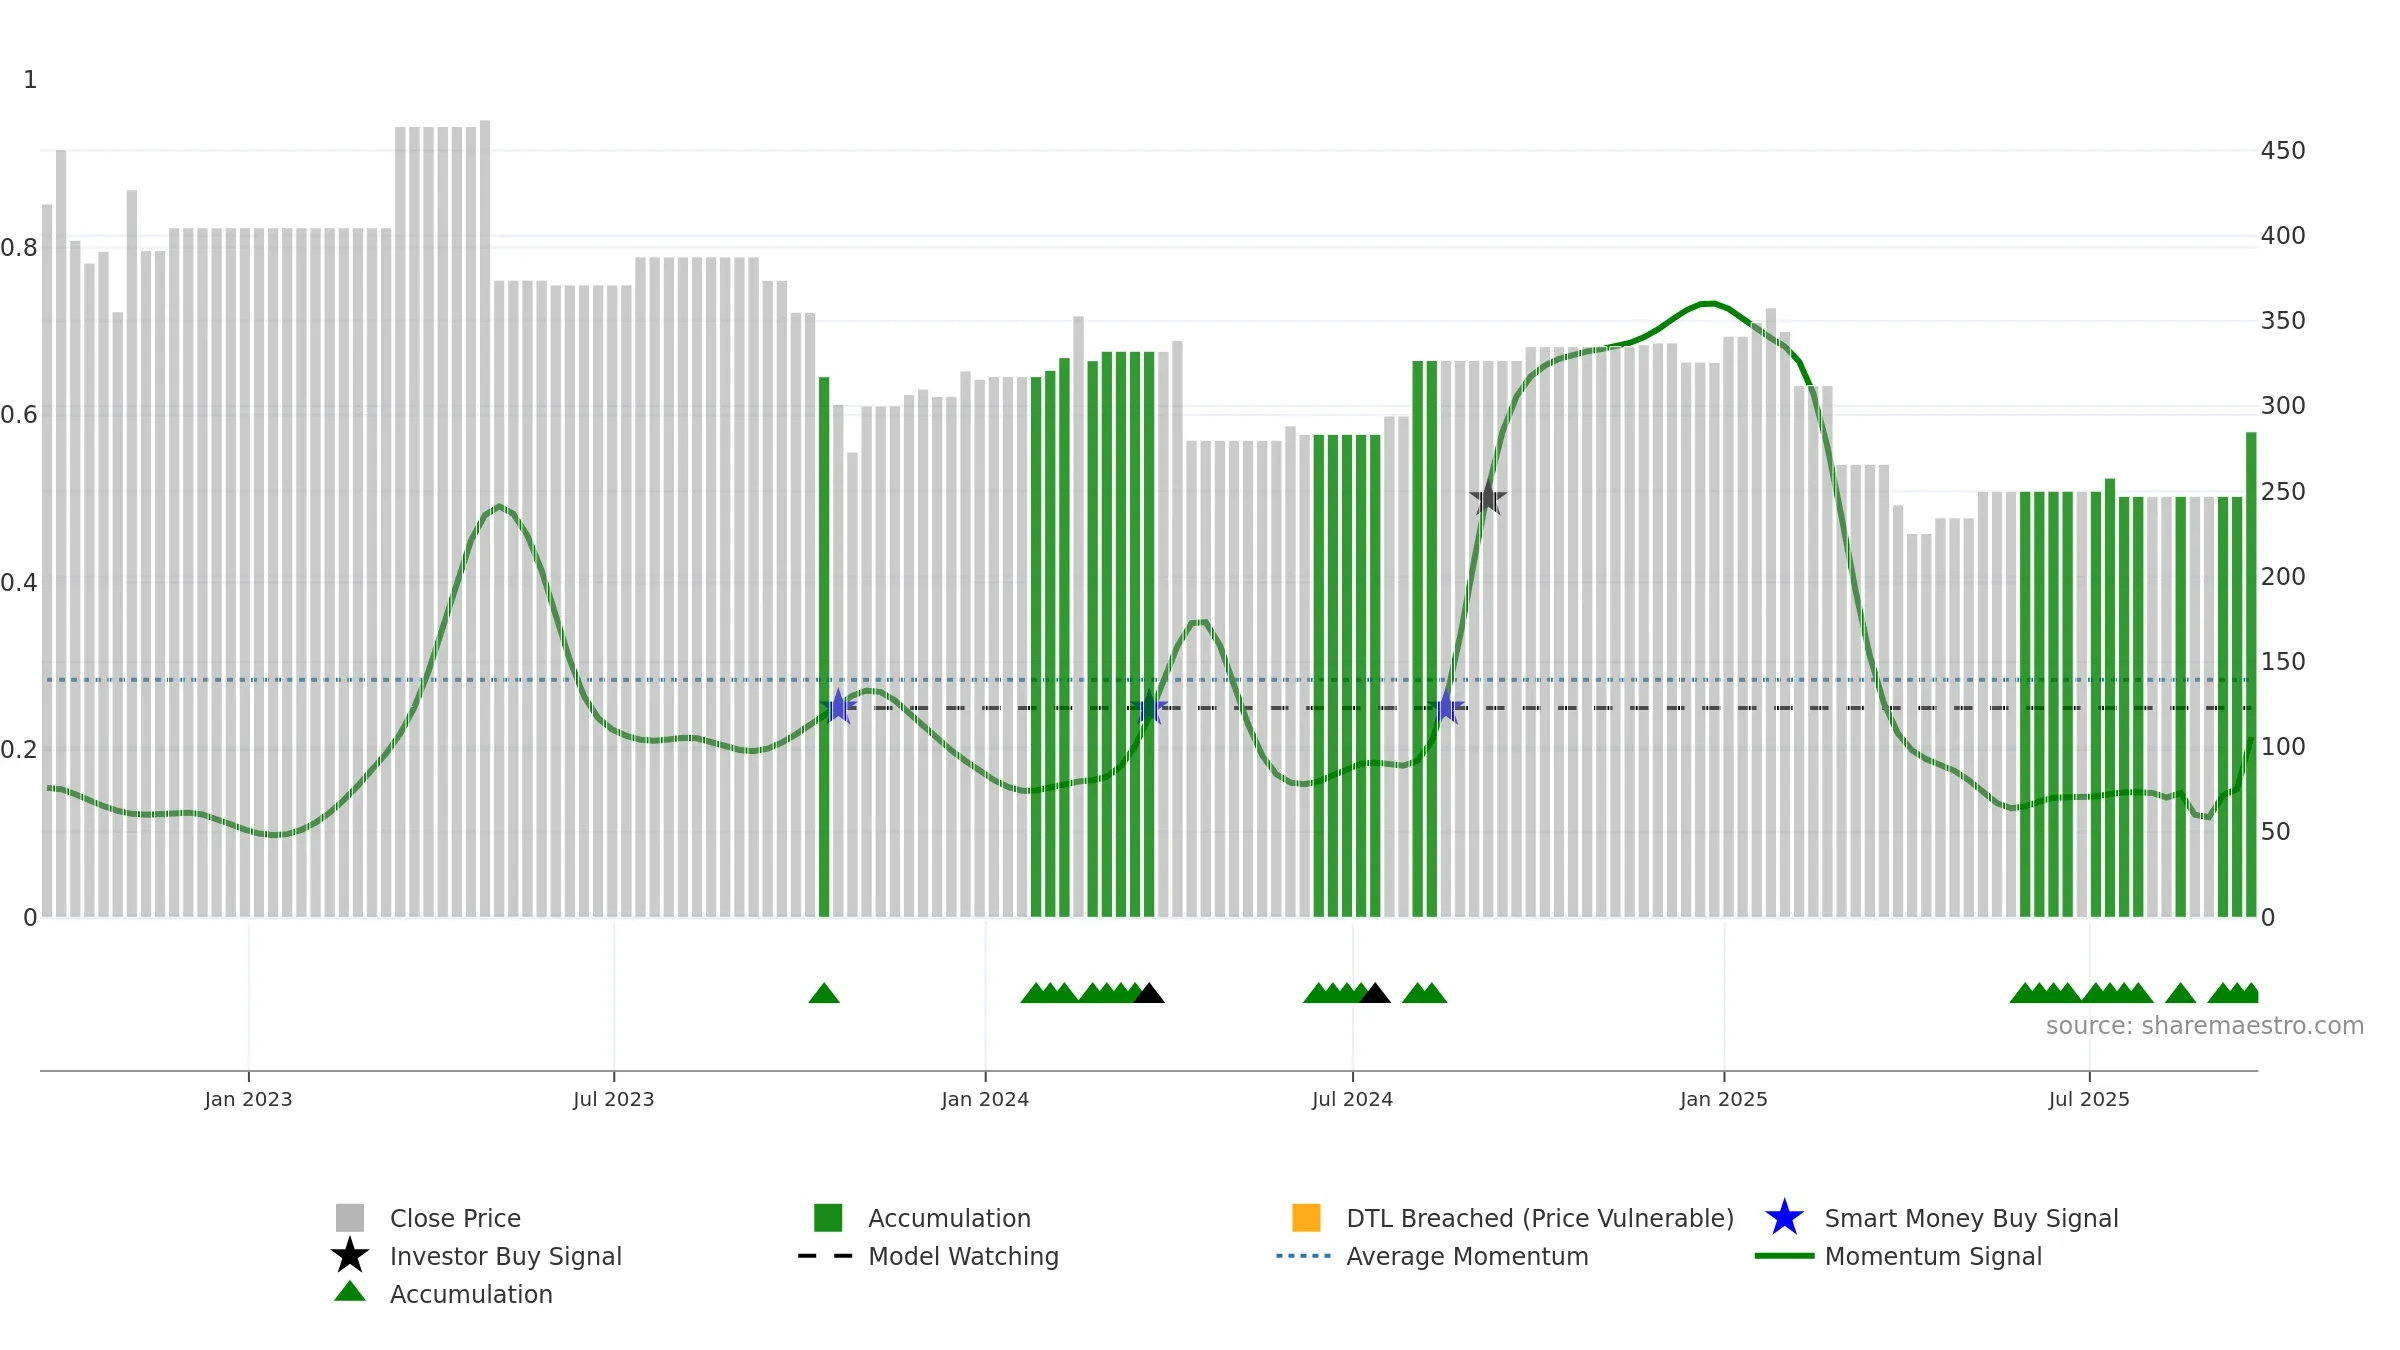Click the Jan 2024 x-axis label
The image size is (2400, 1350).
985,1099
